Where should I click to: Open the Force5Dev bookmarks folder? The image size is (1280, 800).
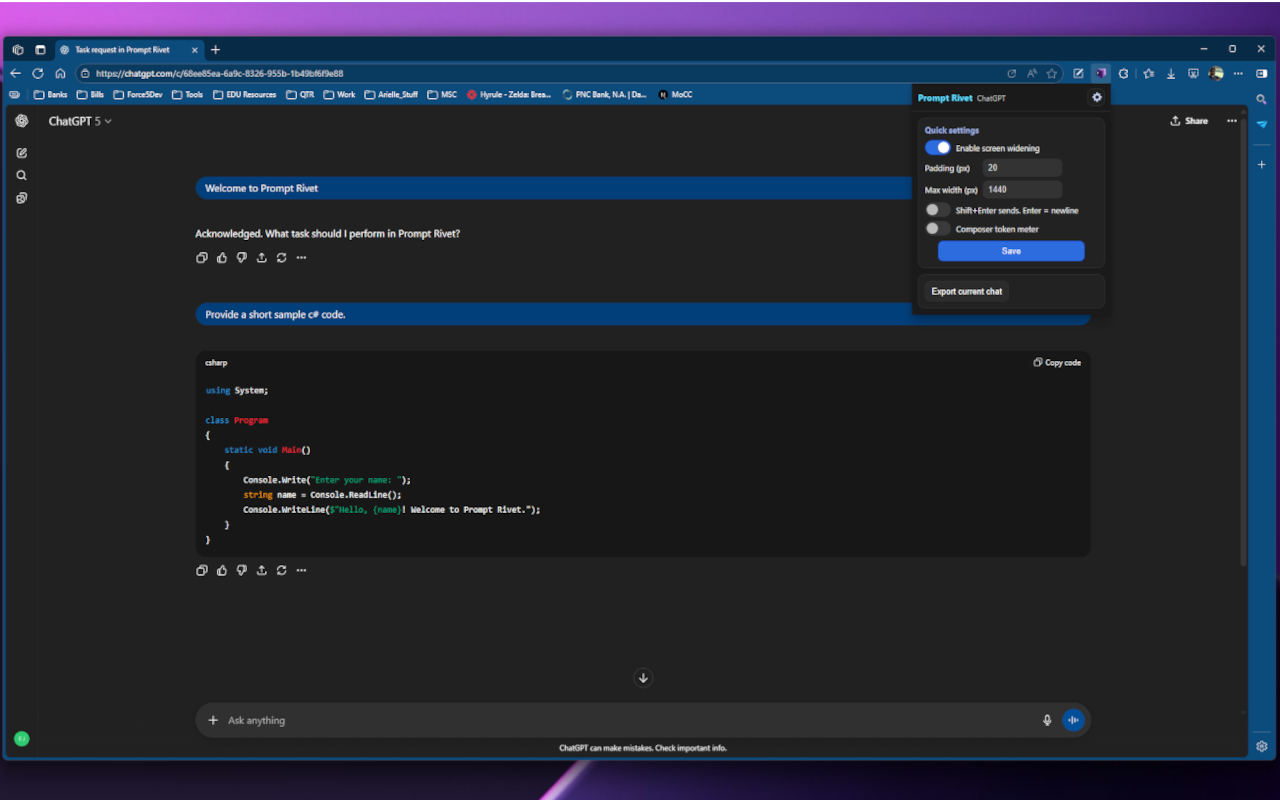pyautogui.click(x=138, y=95)
